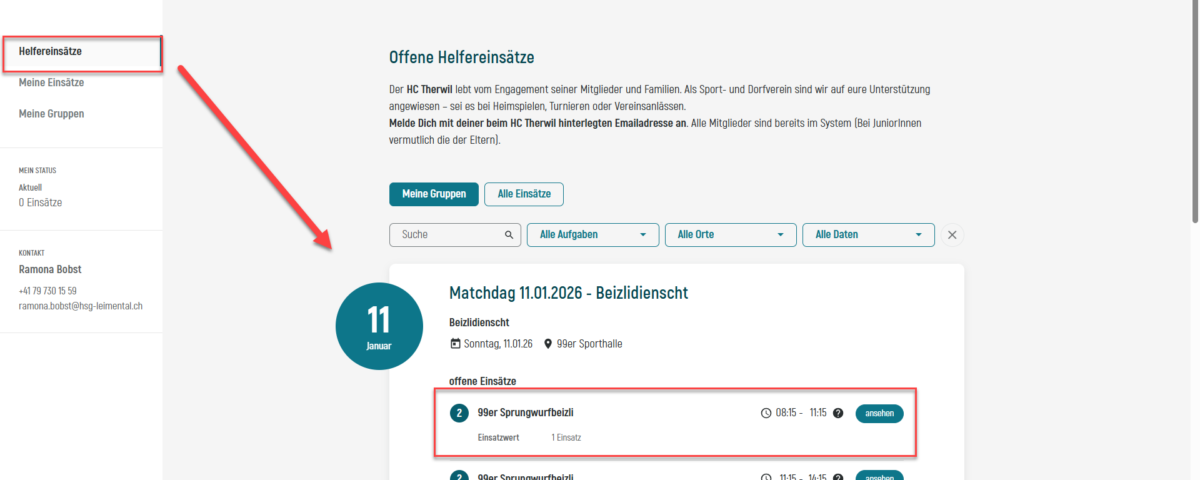Image resolution: width=1200 pixels, height=480 pixels.
Task: Expand the Alle Aufgaben dropdown
Action: (x=593, y=235)
